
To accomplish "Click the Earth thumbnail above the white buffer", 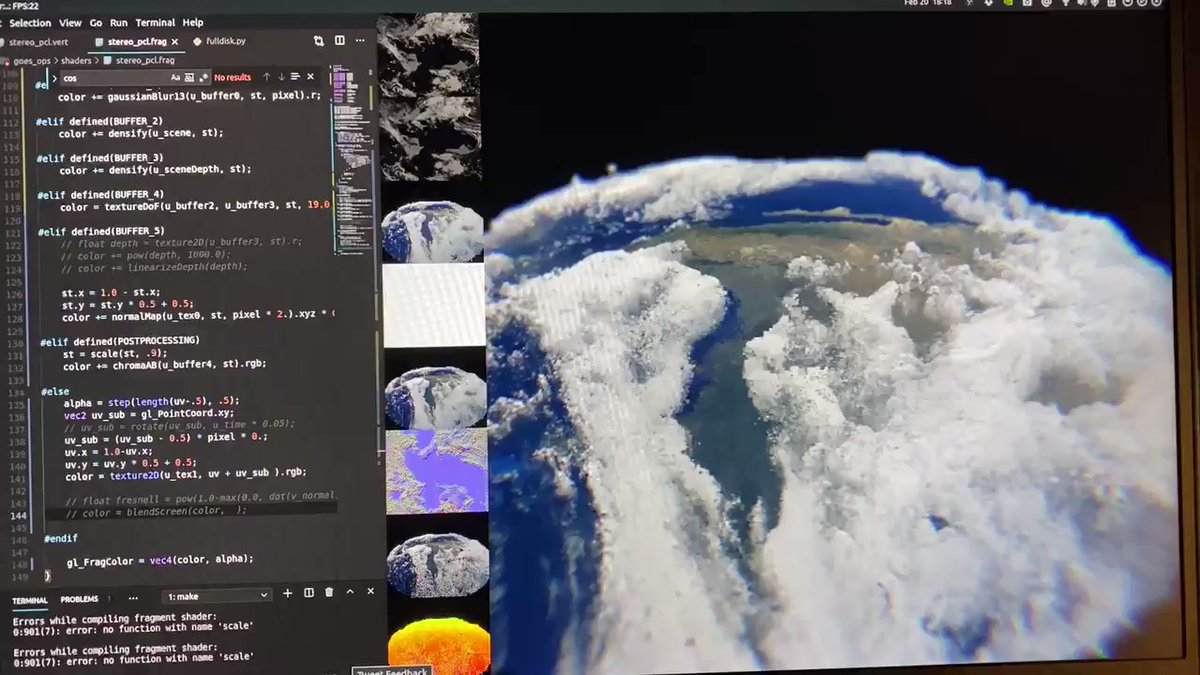I will coord(434,230).
